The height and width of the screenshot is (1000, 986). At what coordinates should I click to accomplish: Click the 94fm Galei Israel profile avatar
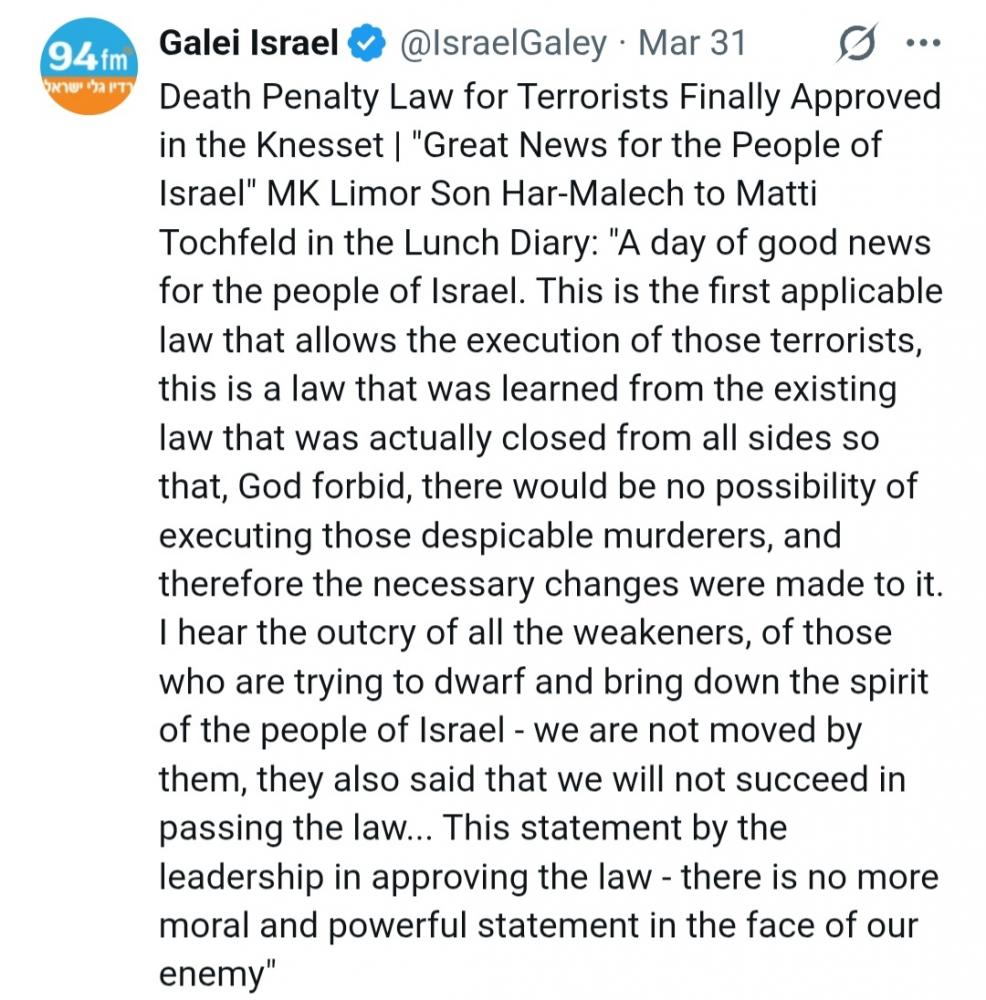point(88,70)
